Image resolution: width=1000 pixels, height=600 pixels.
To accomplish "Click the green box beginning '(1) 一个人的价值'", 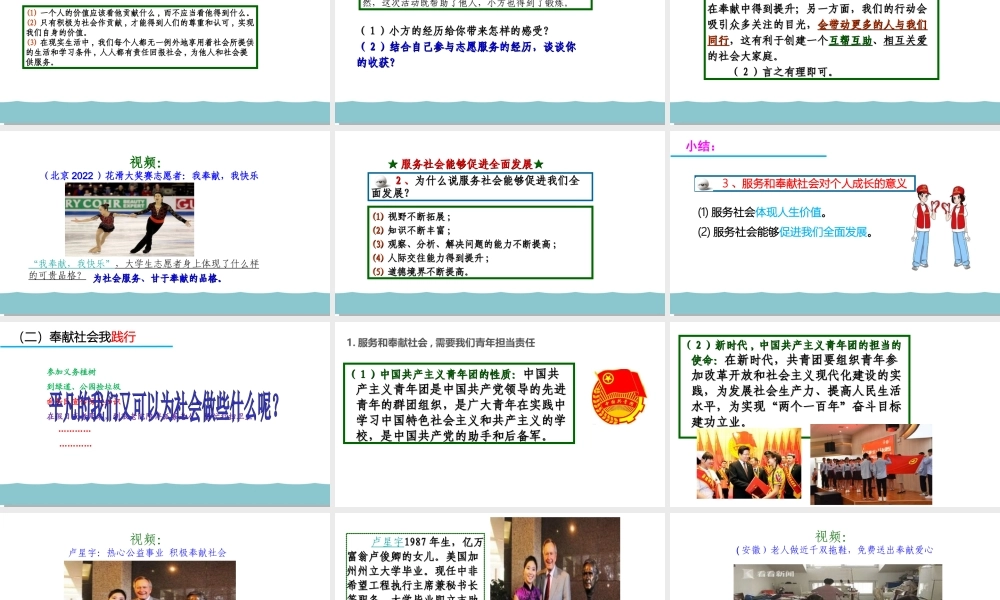I will [x=140, y=37].
